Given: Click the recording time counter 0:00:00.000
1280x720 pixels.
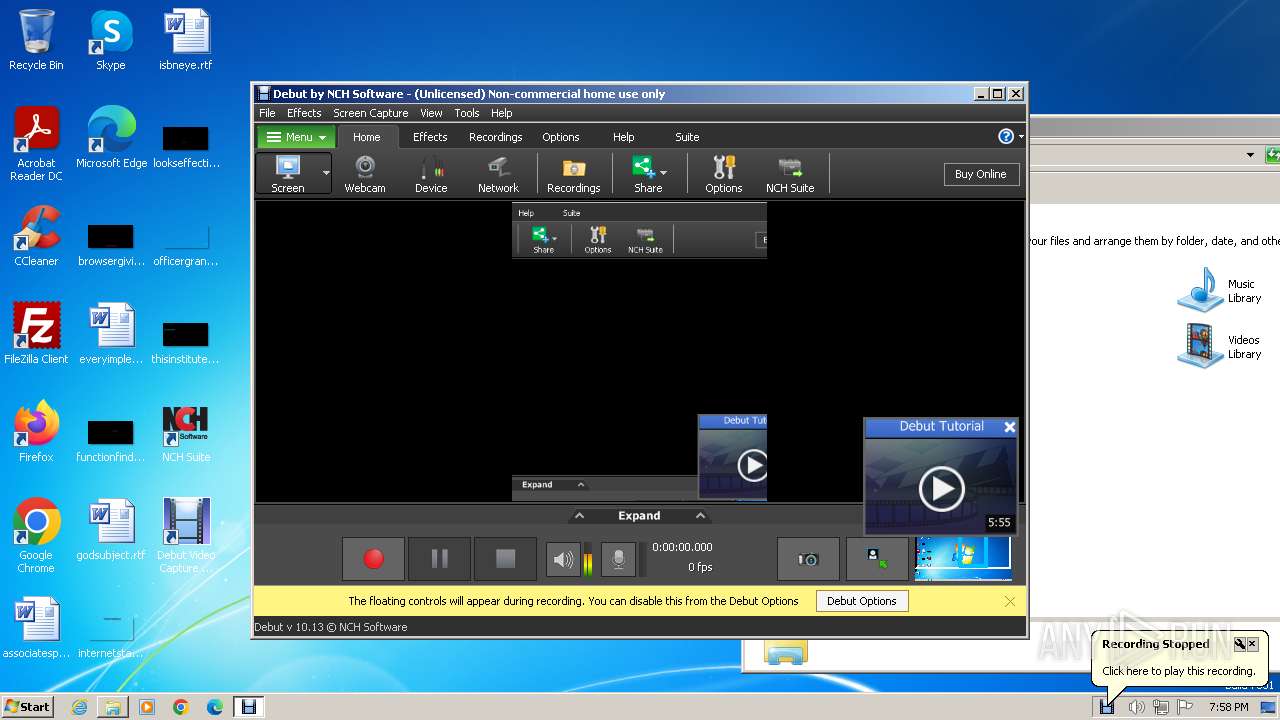Looking at the screenshot, I should pyautogui.click(x=682, y=547).
